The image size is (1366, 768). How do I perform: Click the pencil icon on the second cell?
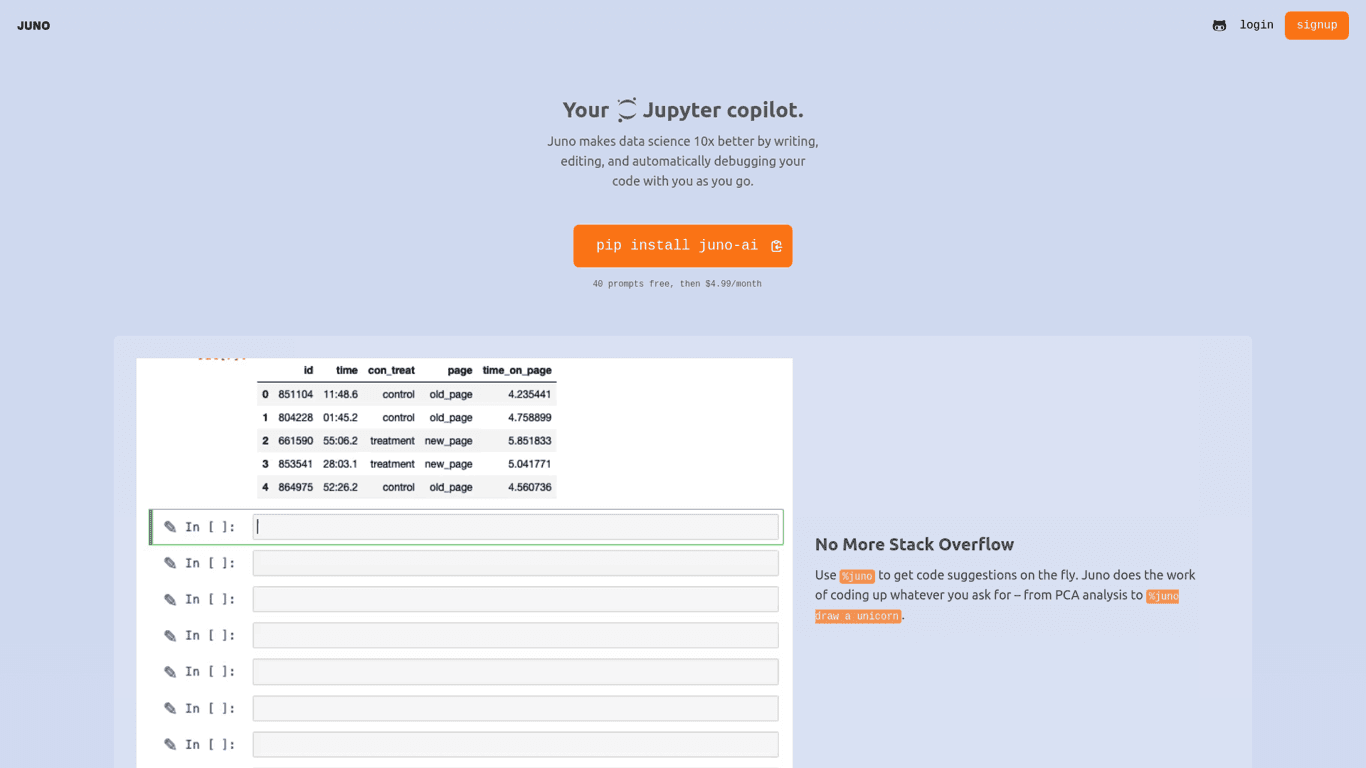(170, 563)
